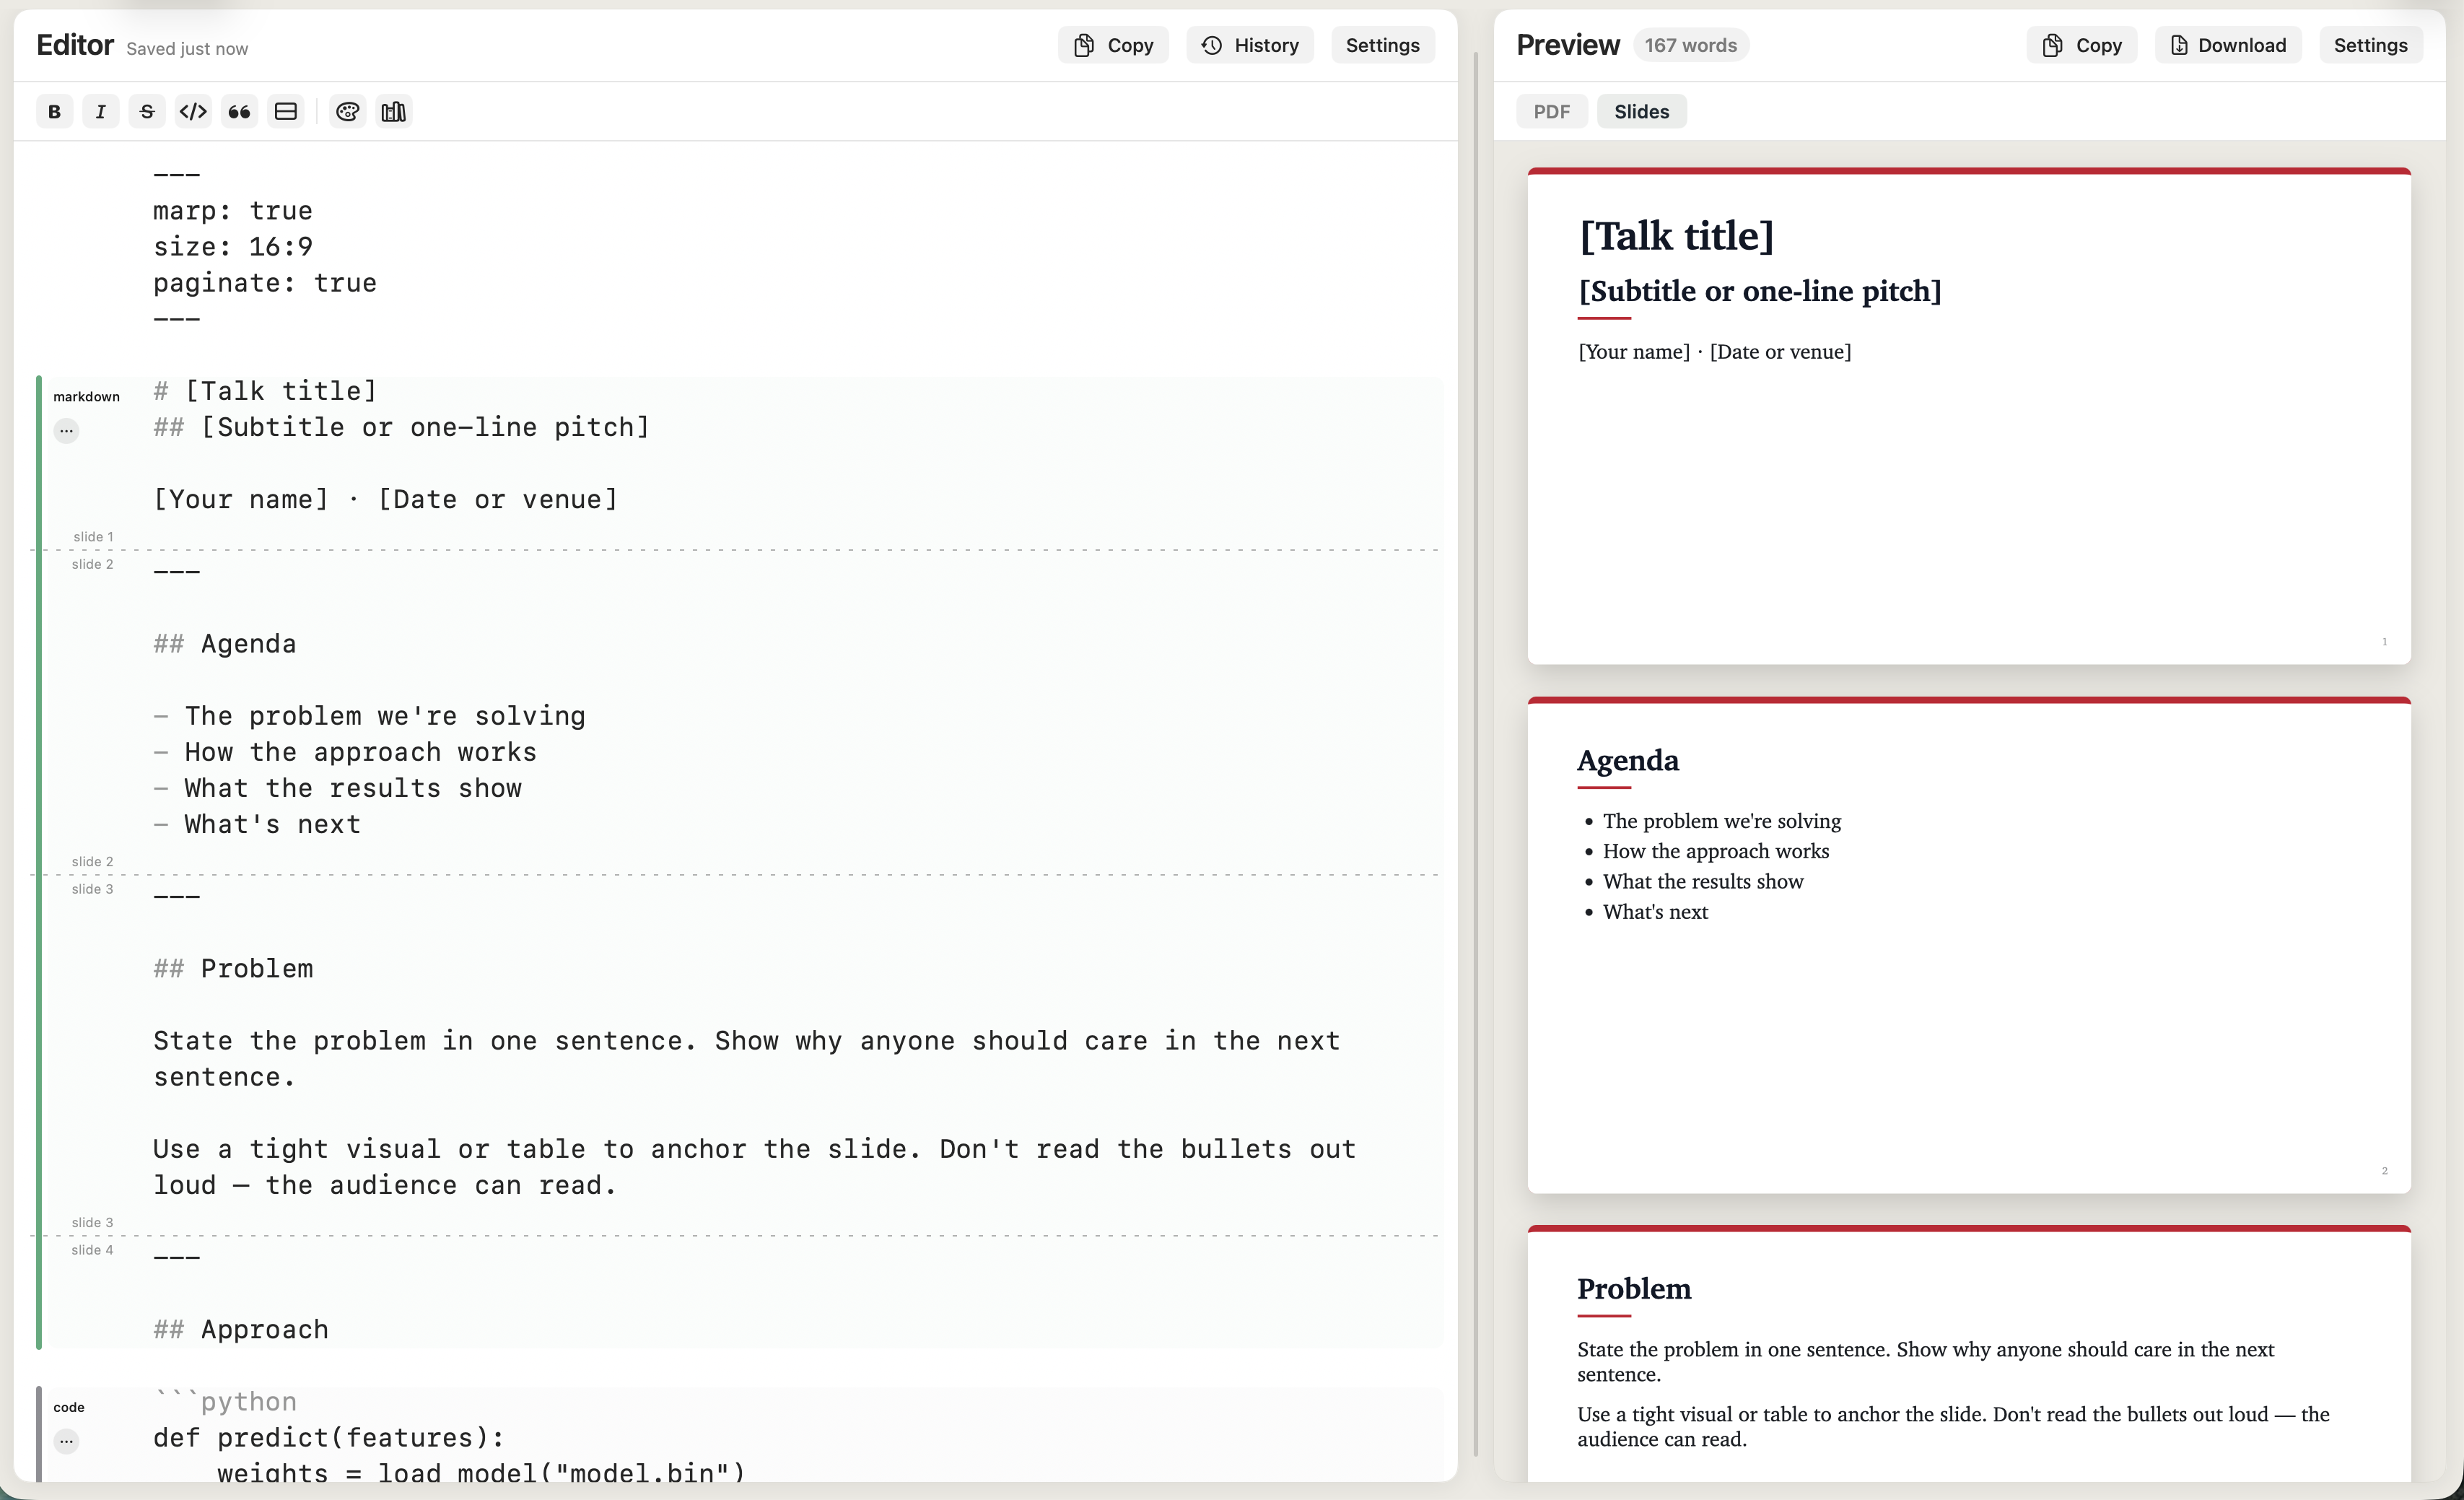This screenshot has width=2464, height=1500.
Task: Click the "- The problem we're solving" editor line
Action: pyautogui.click(x=369, y=716)
